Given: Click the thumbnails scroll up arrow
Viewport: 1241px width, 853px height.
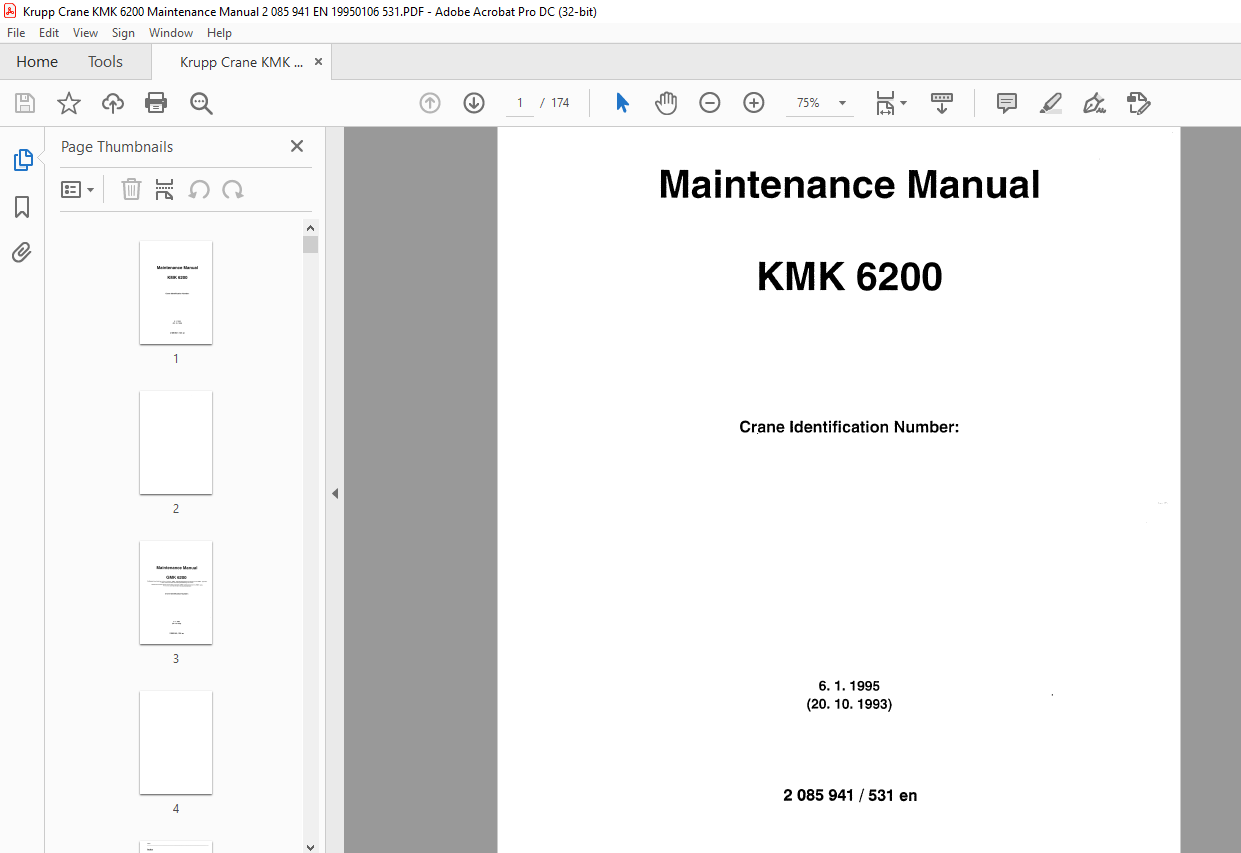Looking at the screenshot, I should 311,227.
